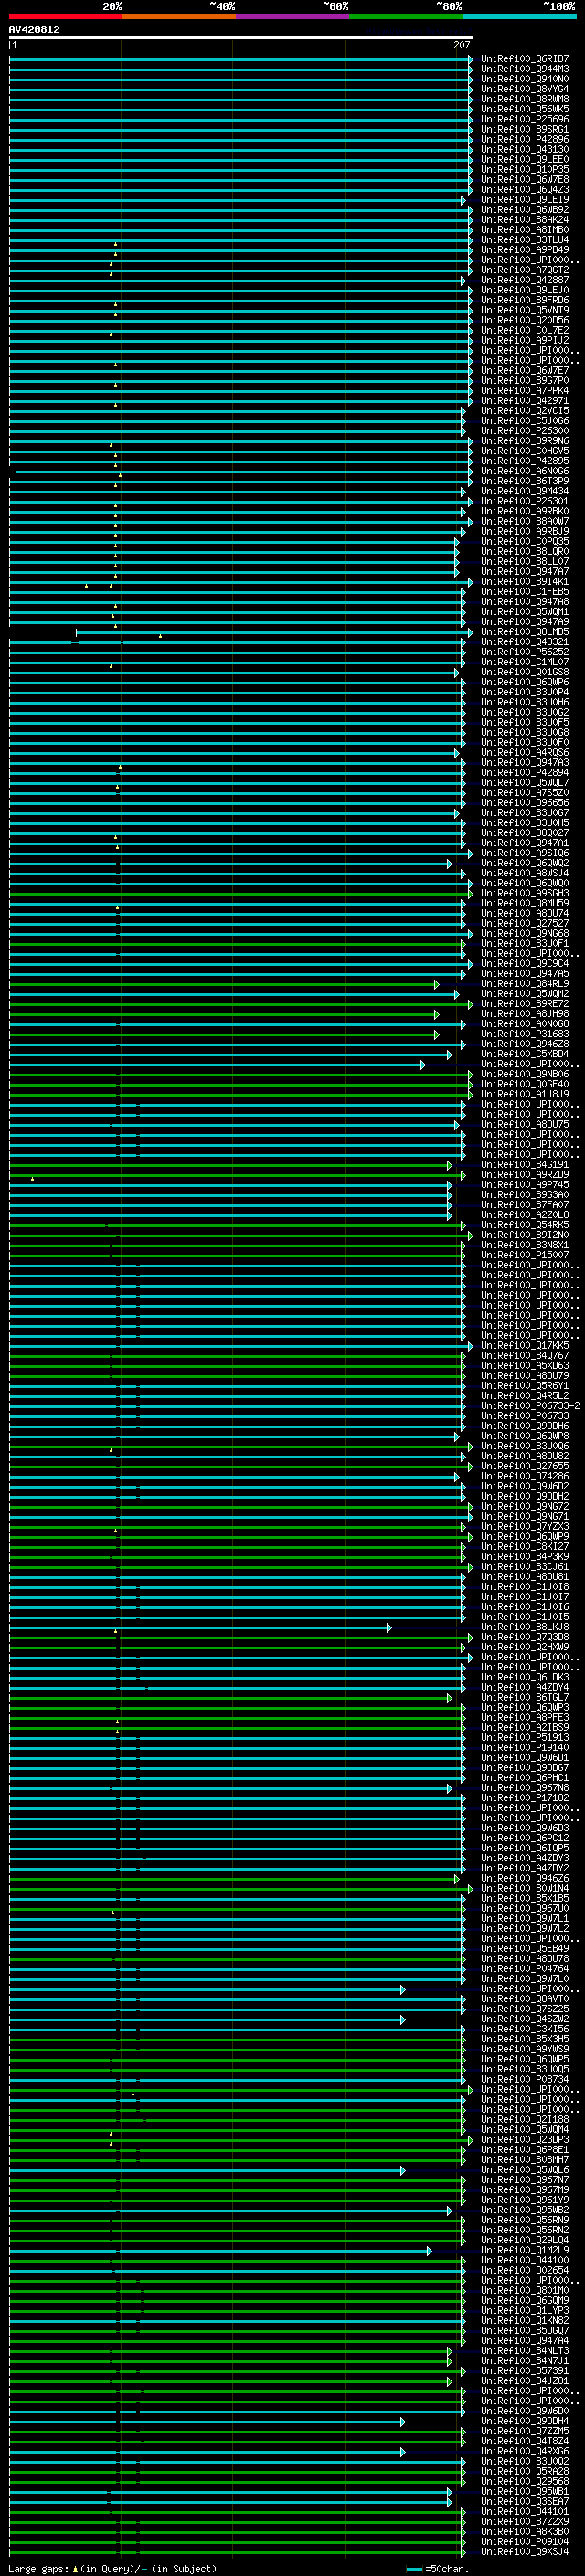The width and height of the screenshot is (585, 2576).
Task: Open hit UniRef100_P42896
Action: point(525,139)
